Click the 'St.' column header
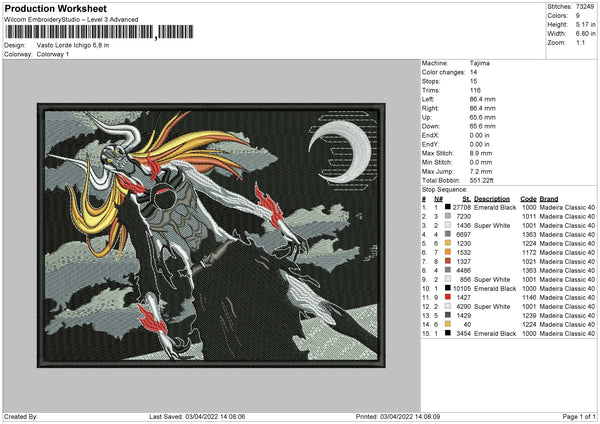The width and height of the screenshot is (600, 424). 466,199
